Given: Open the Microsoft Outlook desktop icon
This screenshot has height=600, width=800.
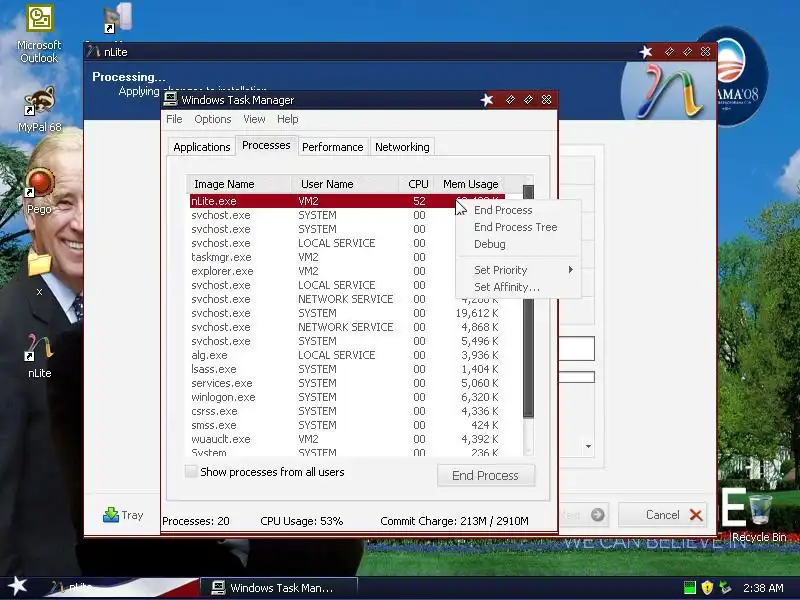Looking at the screenshot, I should (39, 35).
